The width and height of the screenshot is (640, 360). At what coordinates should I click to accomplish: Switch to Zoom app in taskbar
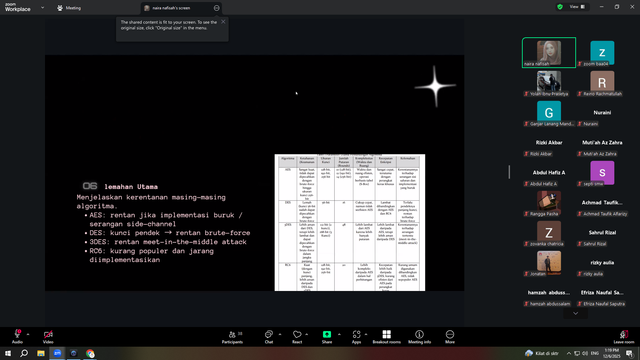(57, 353)
